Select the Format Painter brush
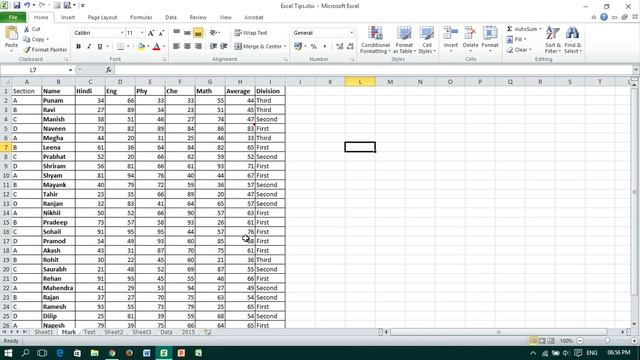The image size is (640, 360). click(27, 49)
